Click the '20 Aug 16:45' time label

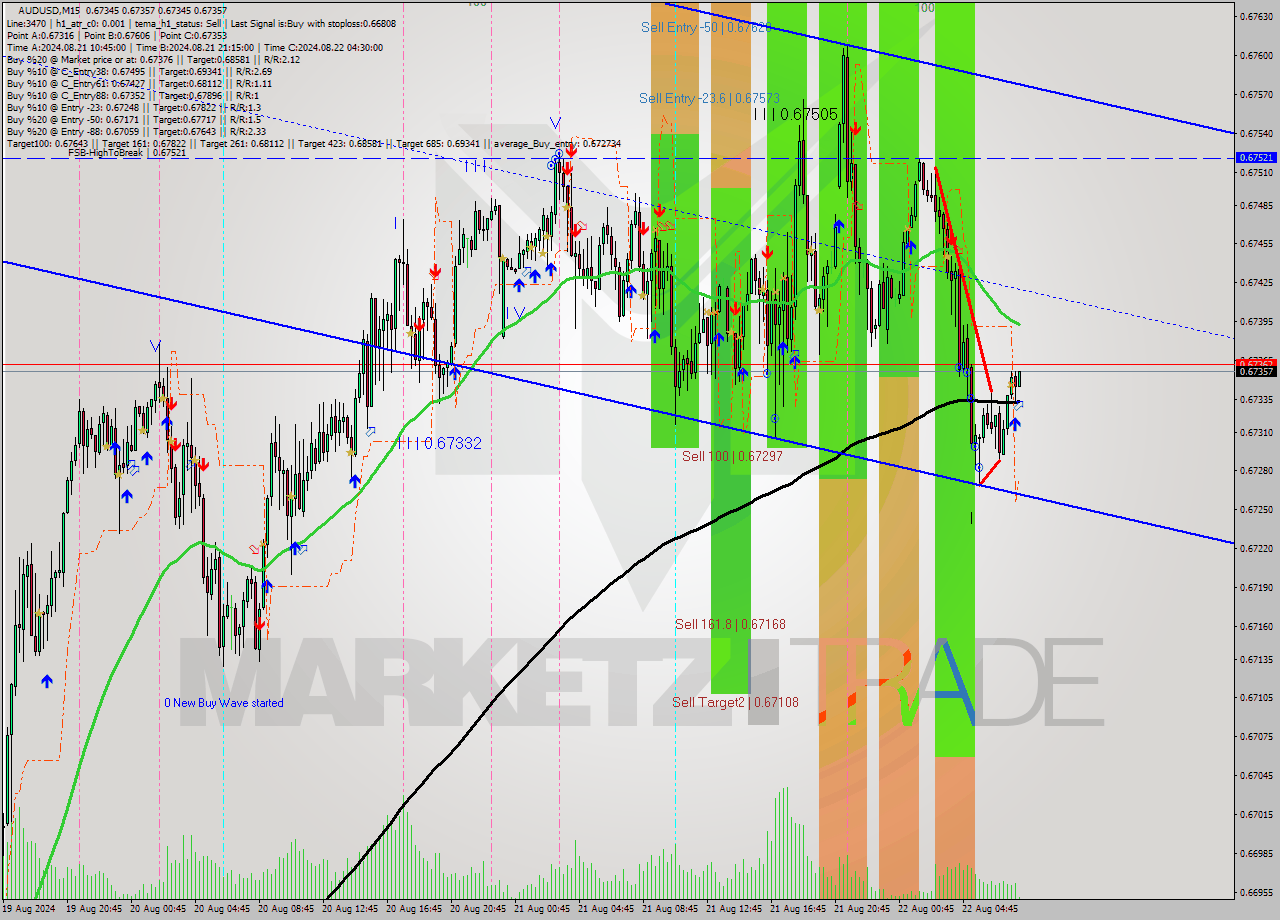coord(415,910)
